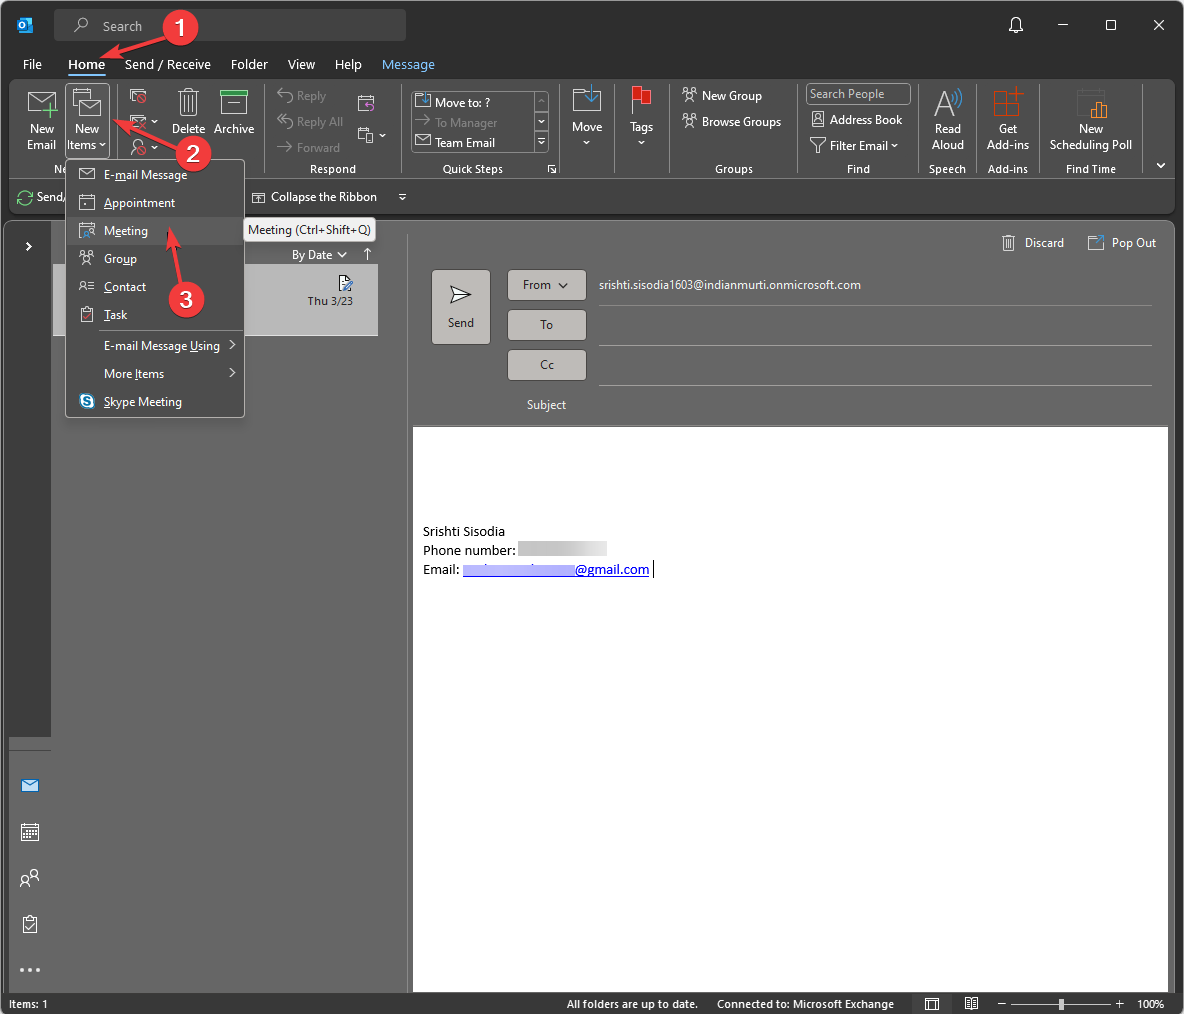
Task: Click inside the Search People field
Action: coord(857,93)
